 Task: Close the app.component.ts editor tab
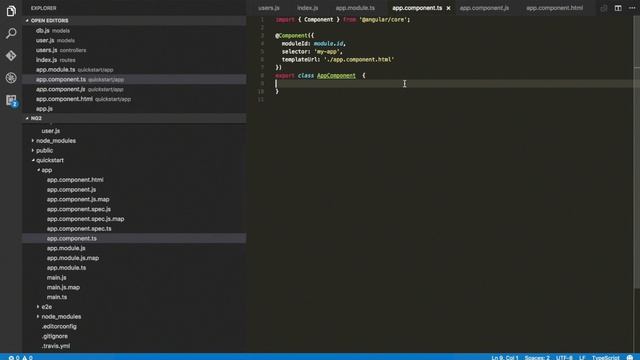click(448, 8)
